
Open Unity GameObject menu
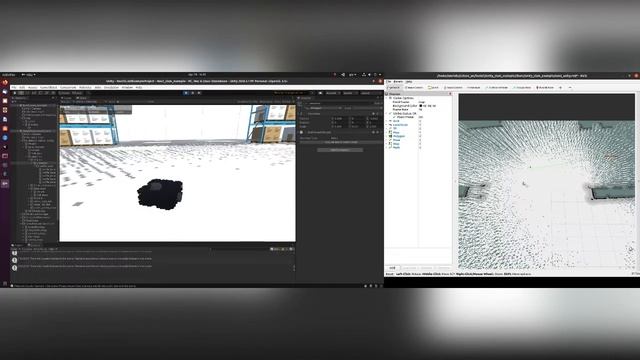coord(49,87)
